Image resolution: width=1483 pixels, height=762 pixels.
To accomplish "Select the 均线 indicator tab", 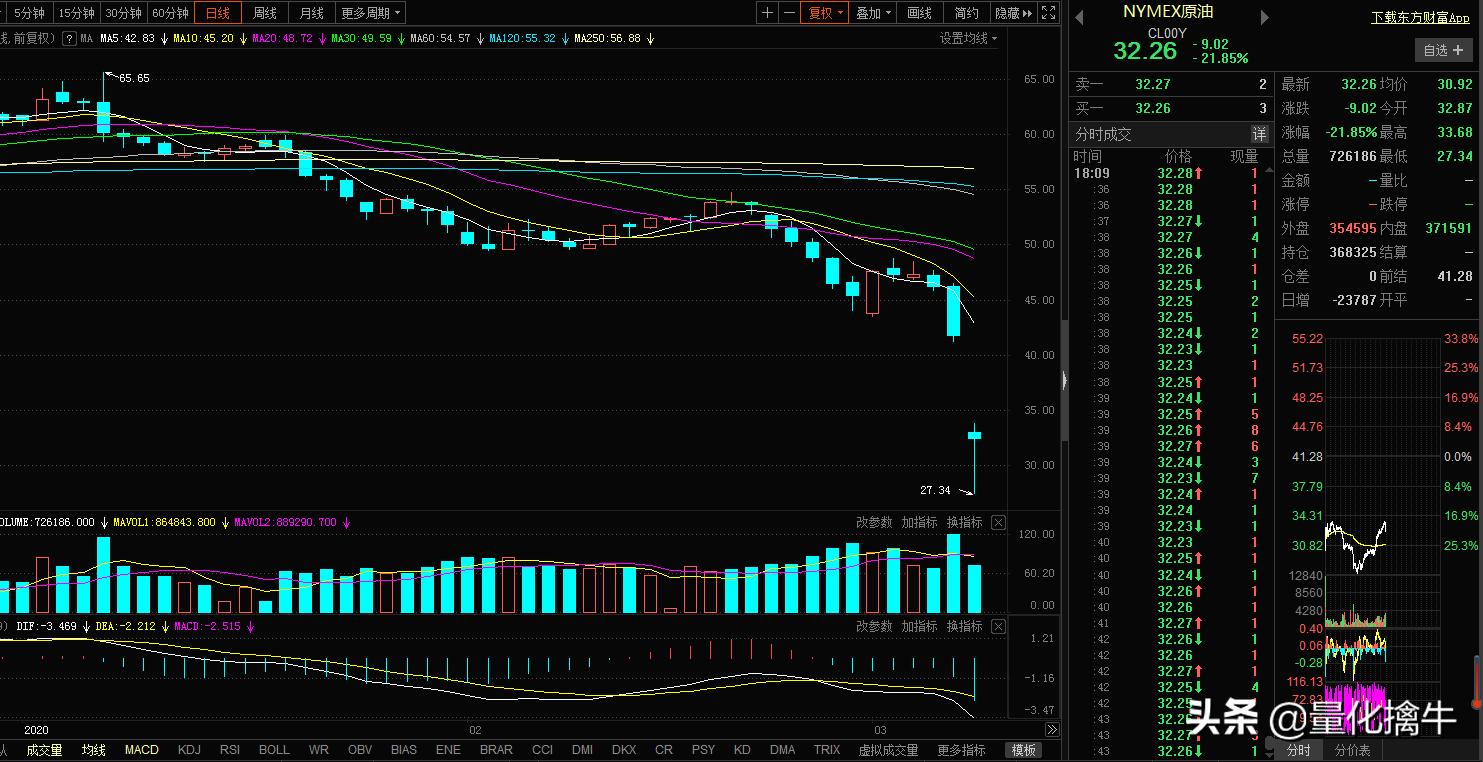I will click(94, 750).
